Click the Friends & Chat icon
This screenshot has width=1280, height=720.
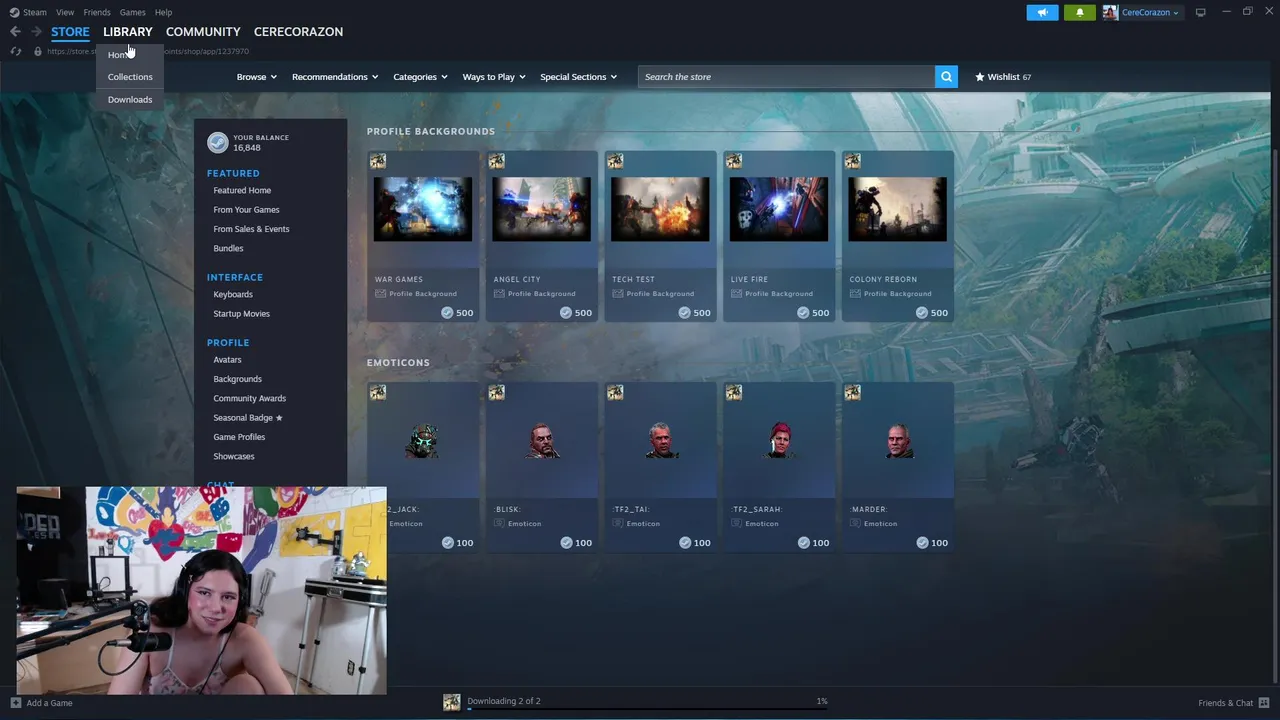pos(1264,703)
